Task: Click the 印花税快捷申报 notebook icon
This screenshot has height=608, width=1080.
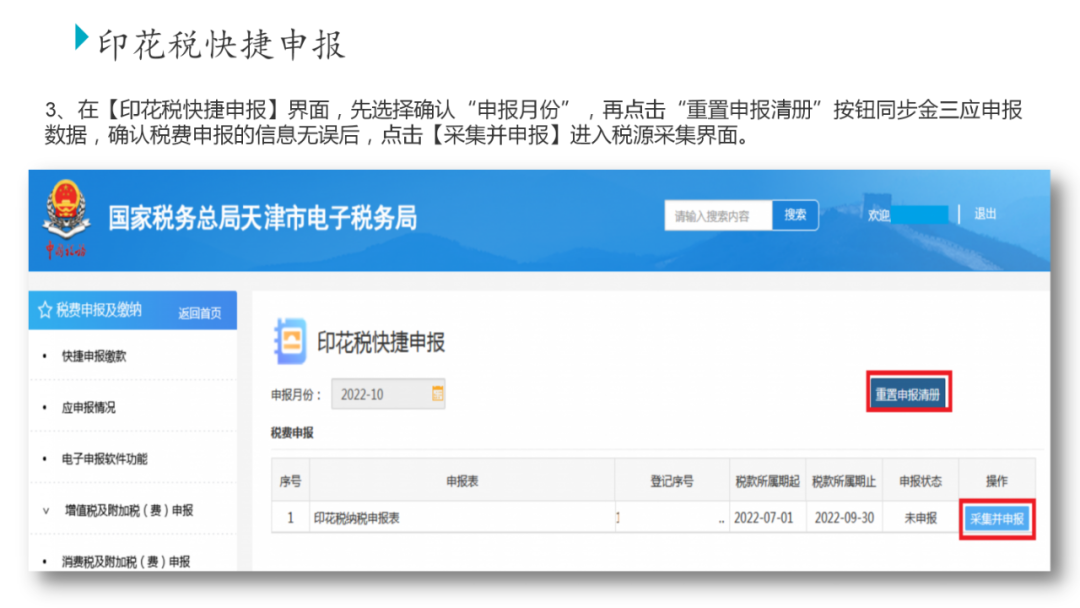Action: (290, 341)
